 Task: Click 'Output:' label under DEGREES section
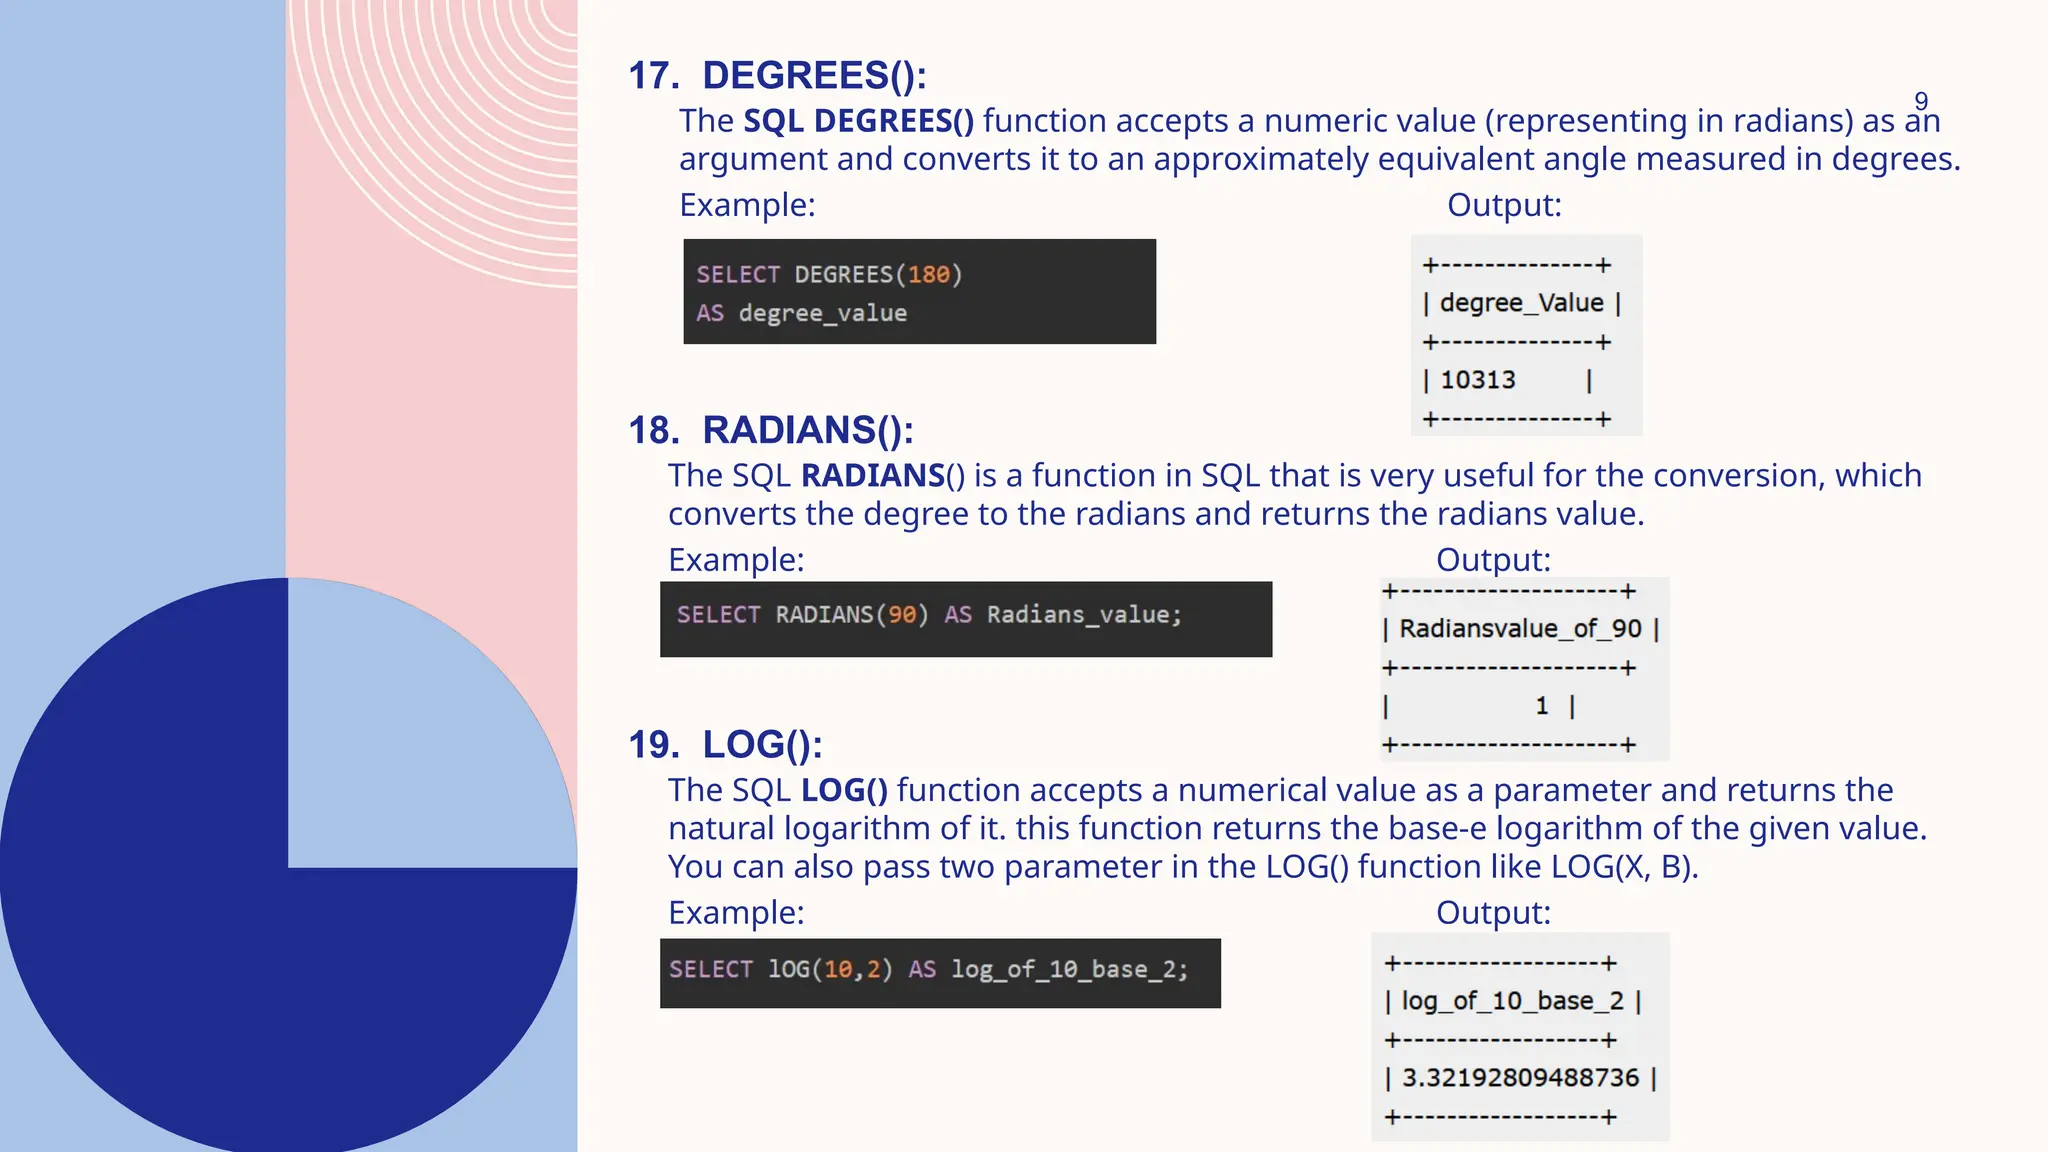pos(1504,205)
